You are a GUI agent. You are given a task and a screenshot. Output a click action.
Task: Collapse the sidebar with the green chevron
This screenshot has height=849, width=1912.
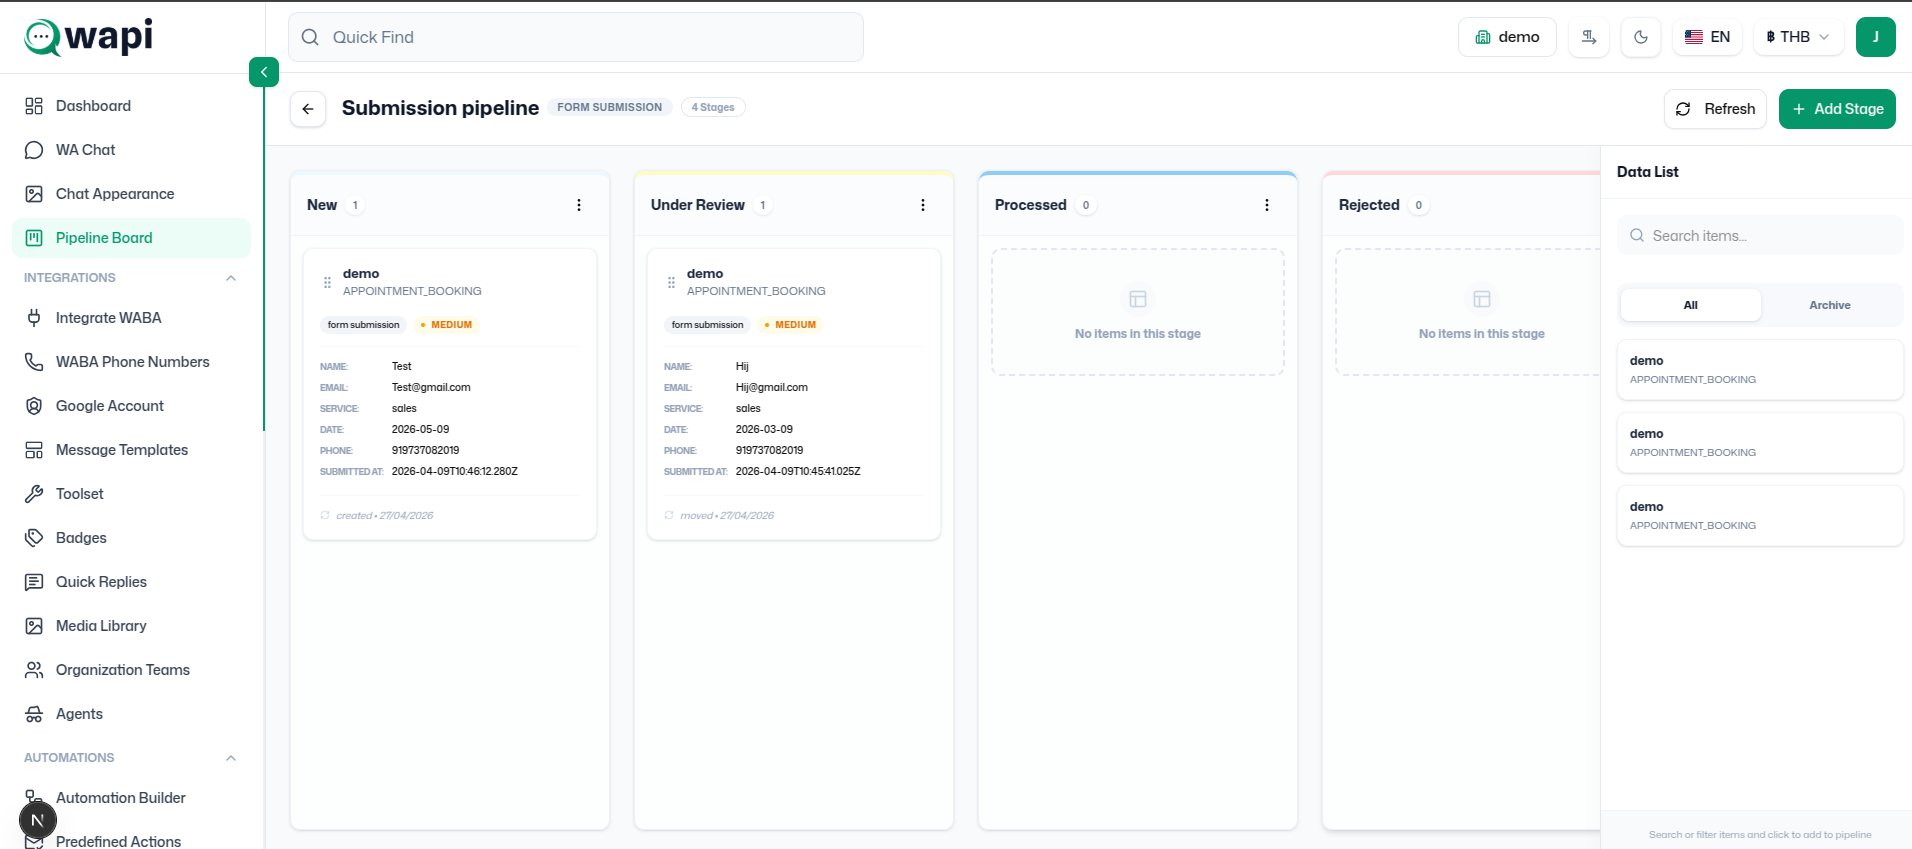[264, 72]
